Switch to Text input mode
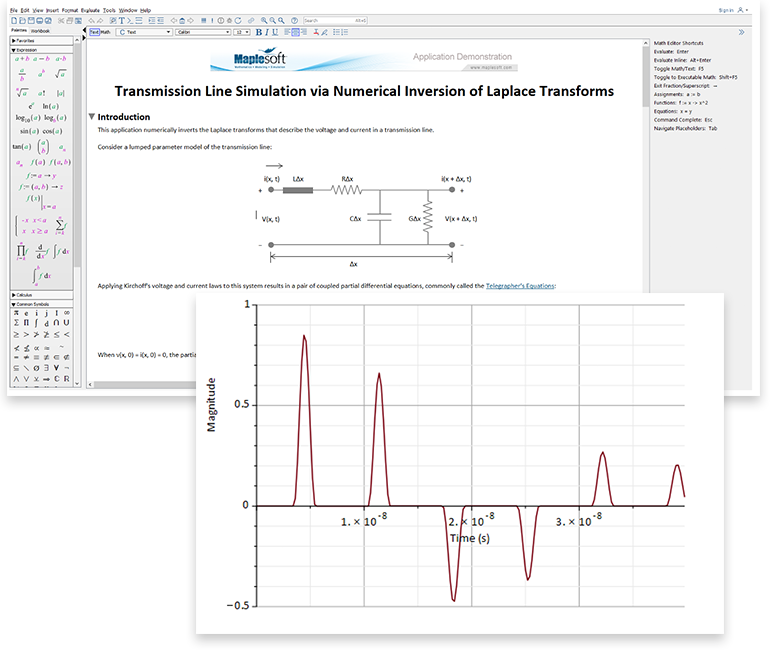This screenshot has width=775, height=661. pyautogui.click(x=94, y=32)
